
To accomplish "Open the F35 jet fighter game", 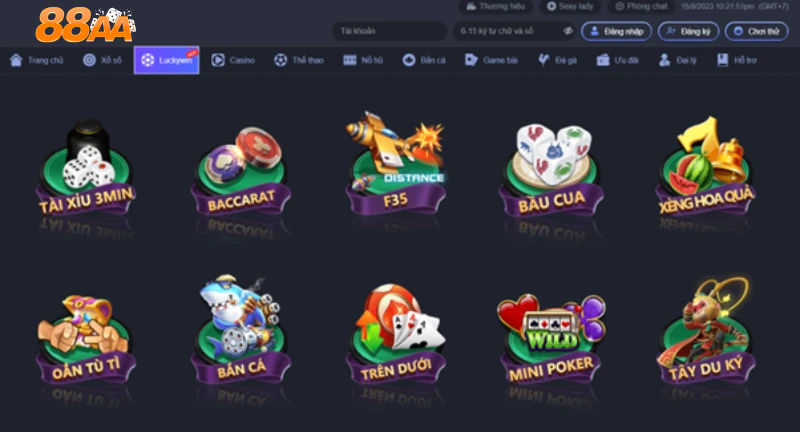I will pyautogui.click(x=395, y=163).
